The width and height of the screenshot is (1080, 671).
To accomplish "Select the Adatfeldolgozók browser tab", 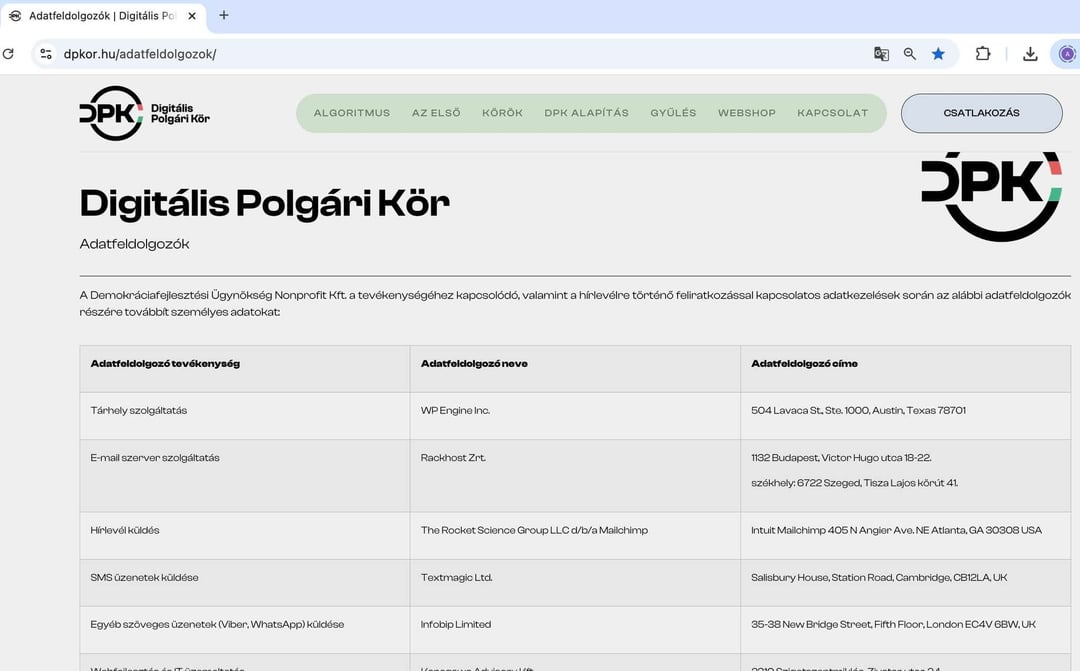I will [x=103, y=16].
